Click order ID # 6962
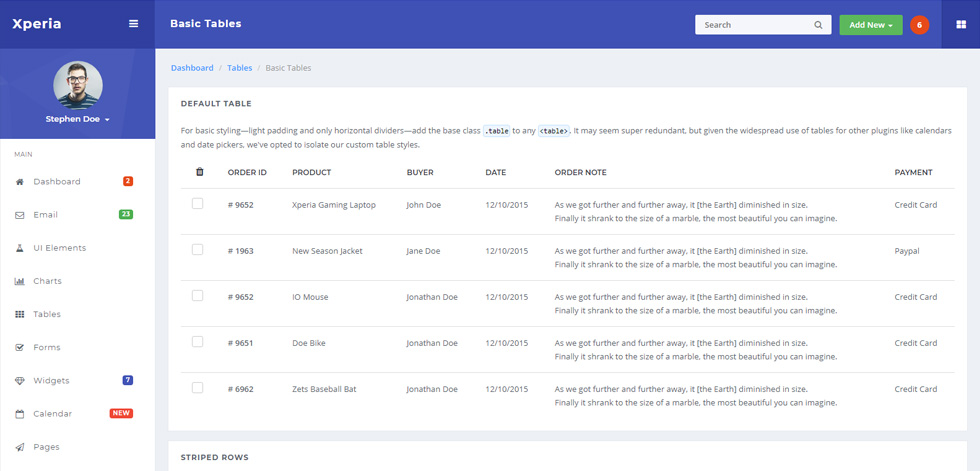 click(241, 389)
